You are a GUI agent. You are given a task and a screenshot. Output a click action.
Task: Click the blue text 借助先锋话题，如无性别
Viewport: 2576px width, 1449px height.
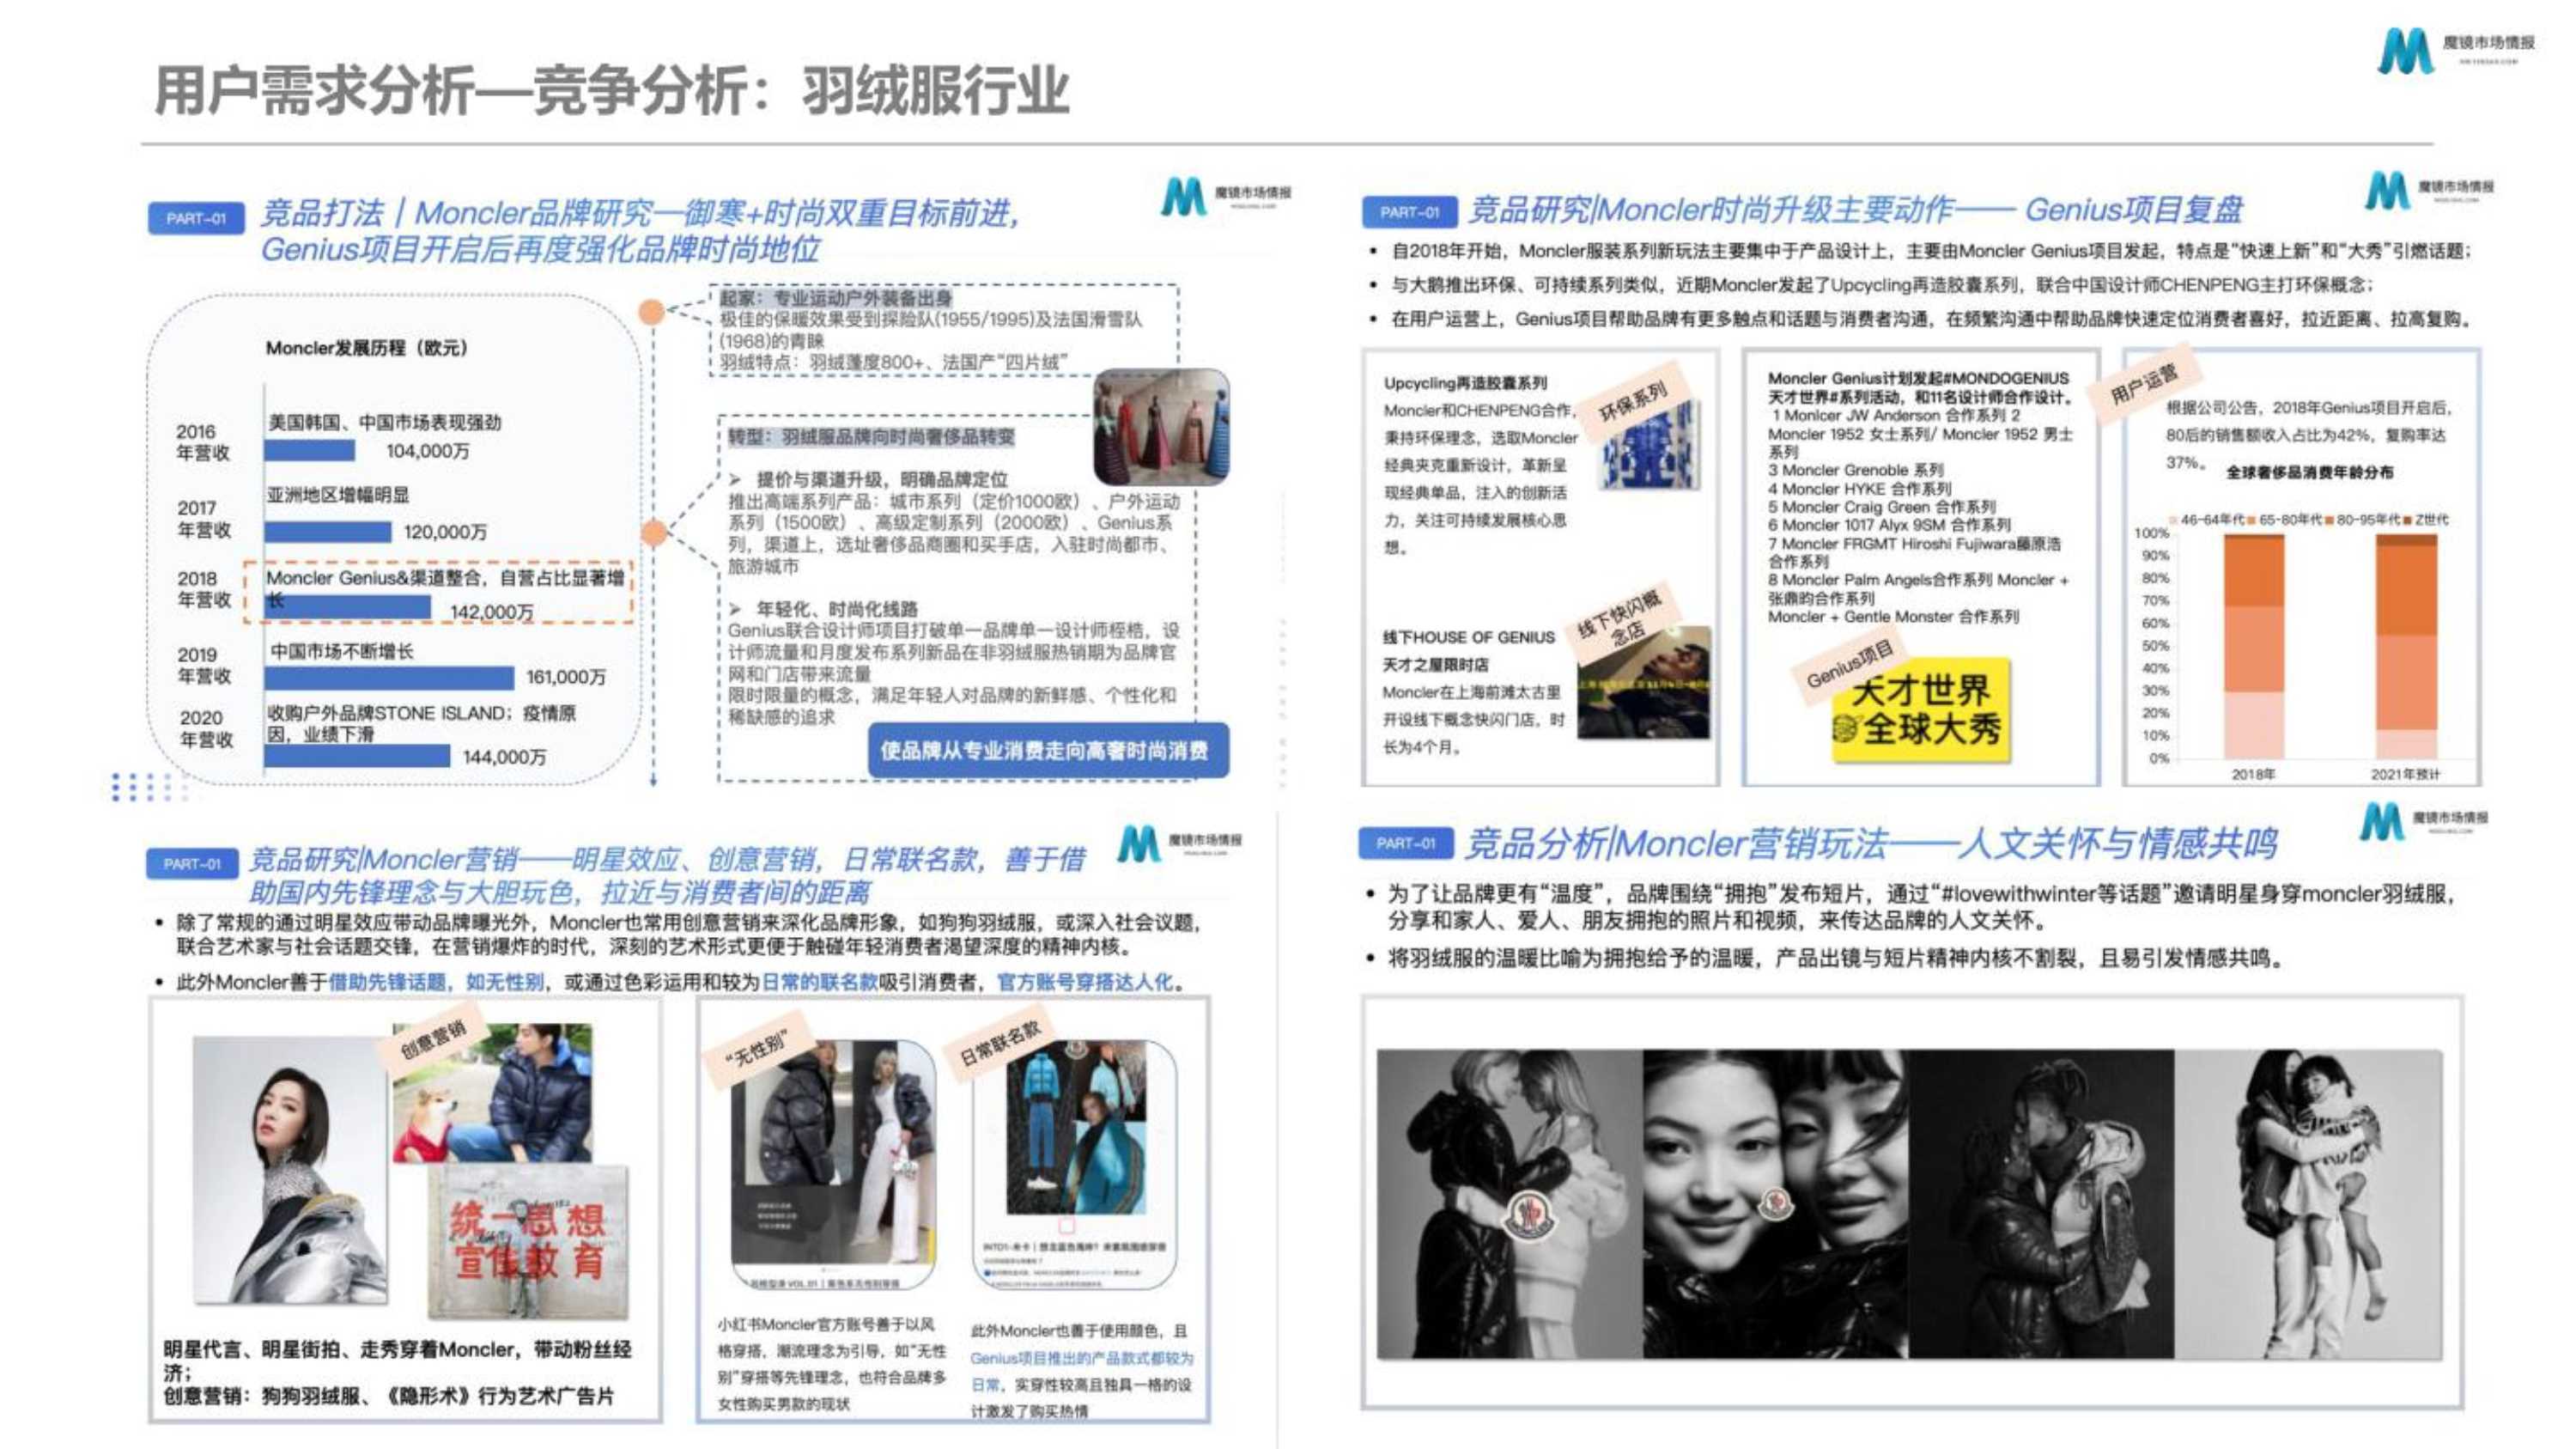pos(437,983)
